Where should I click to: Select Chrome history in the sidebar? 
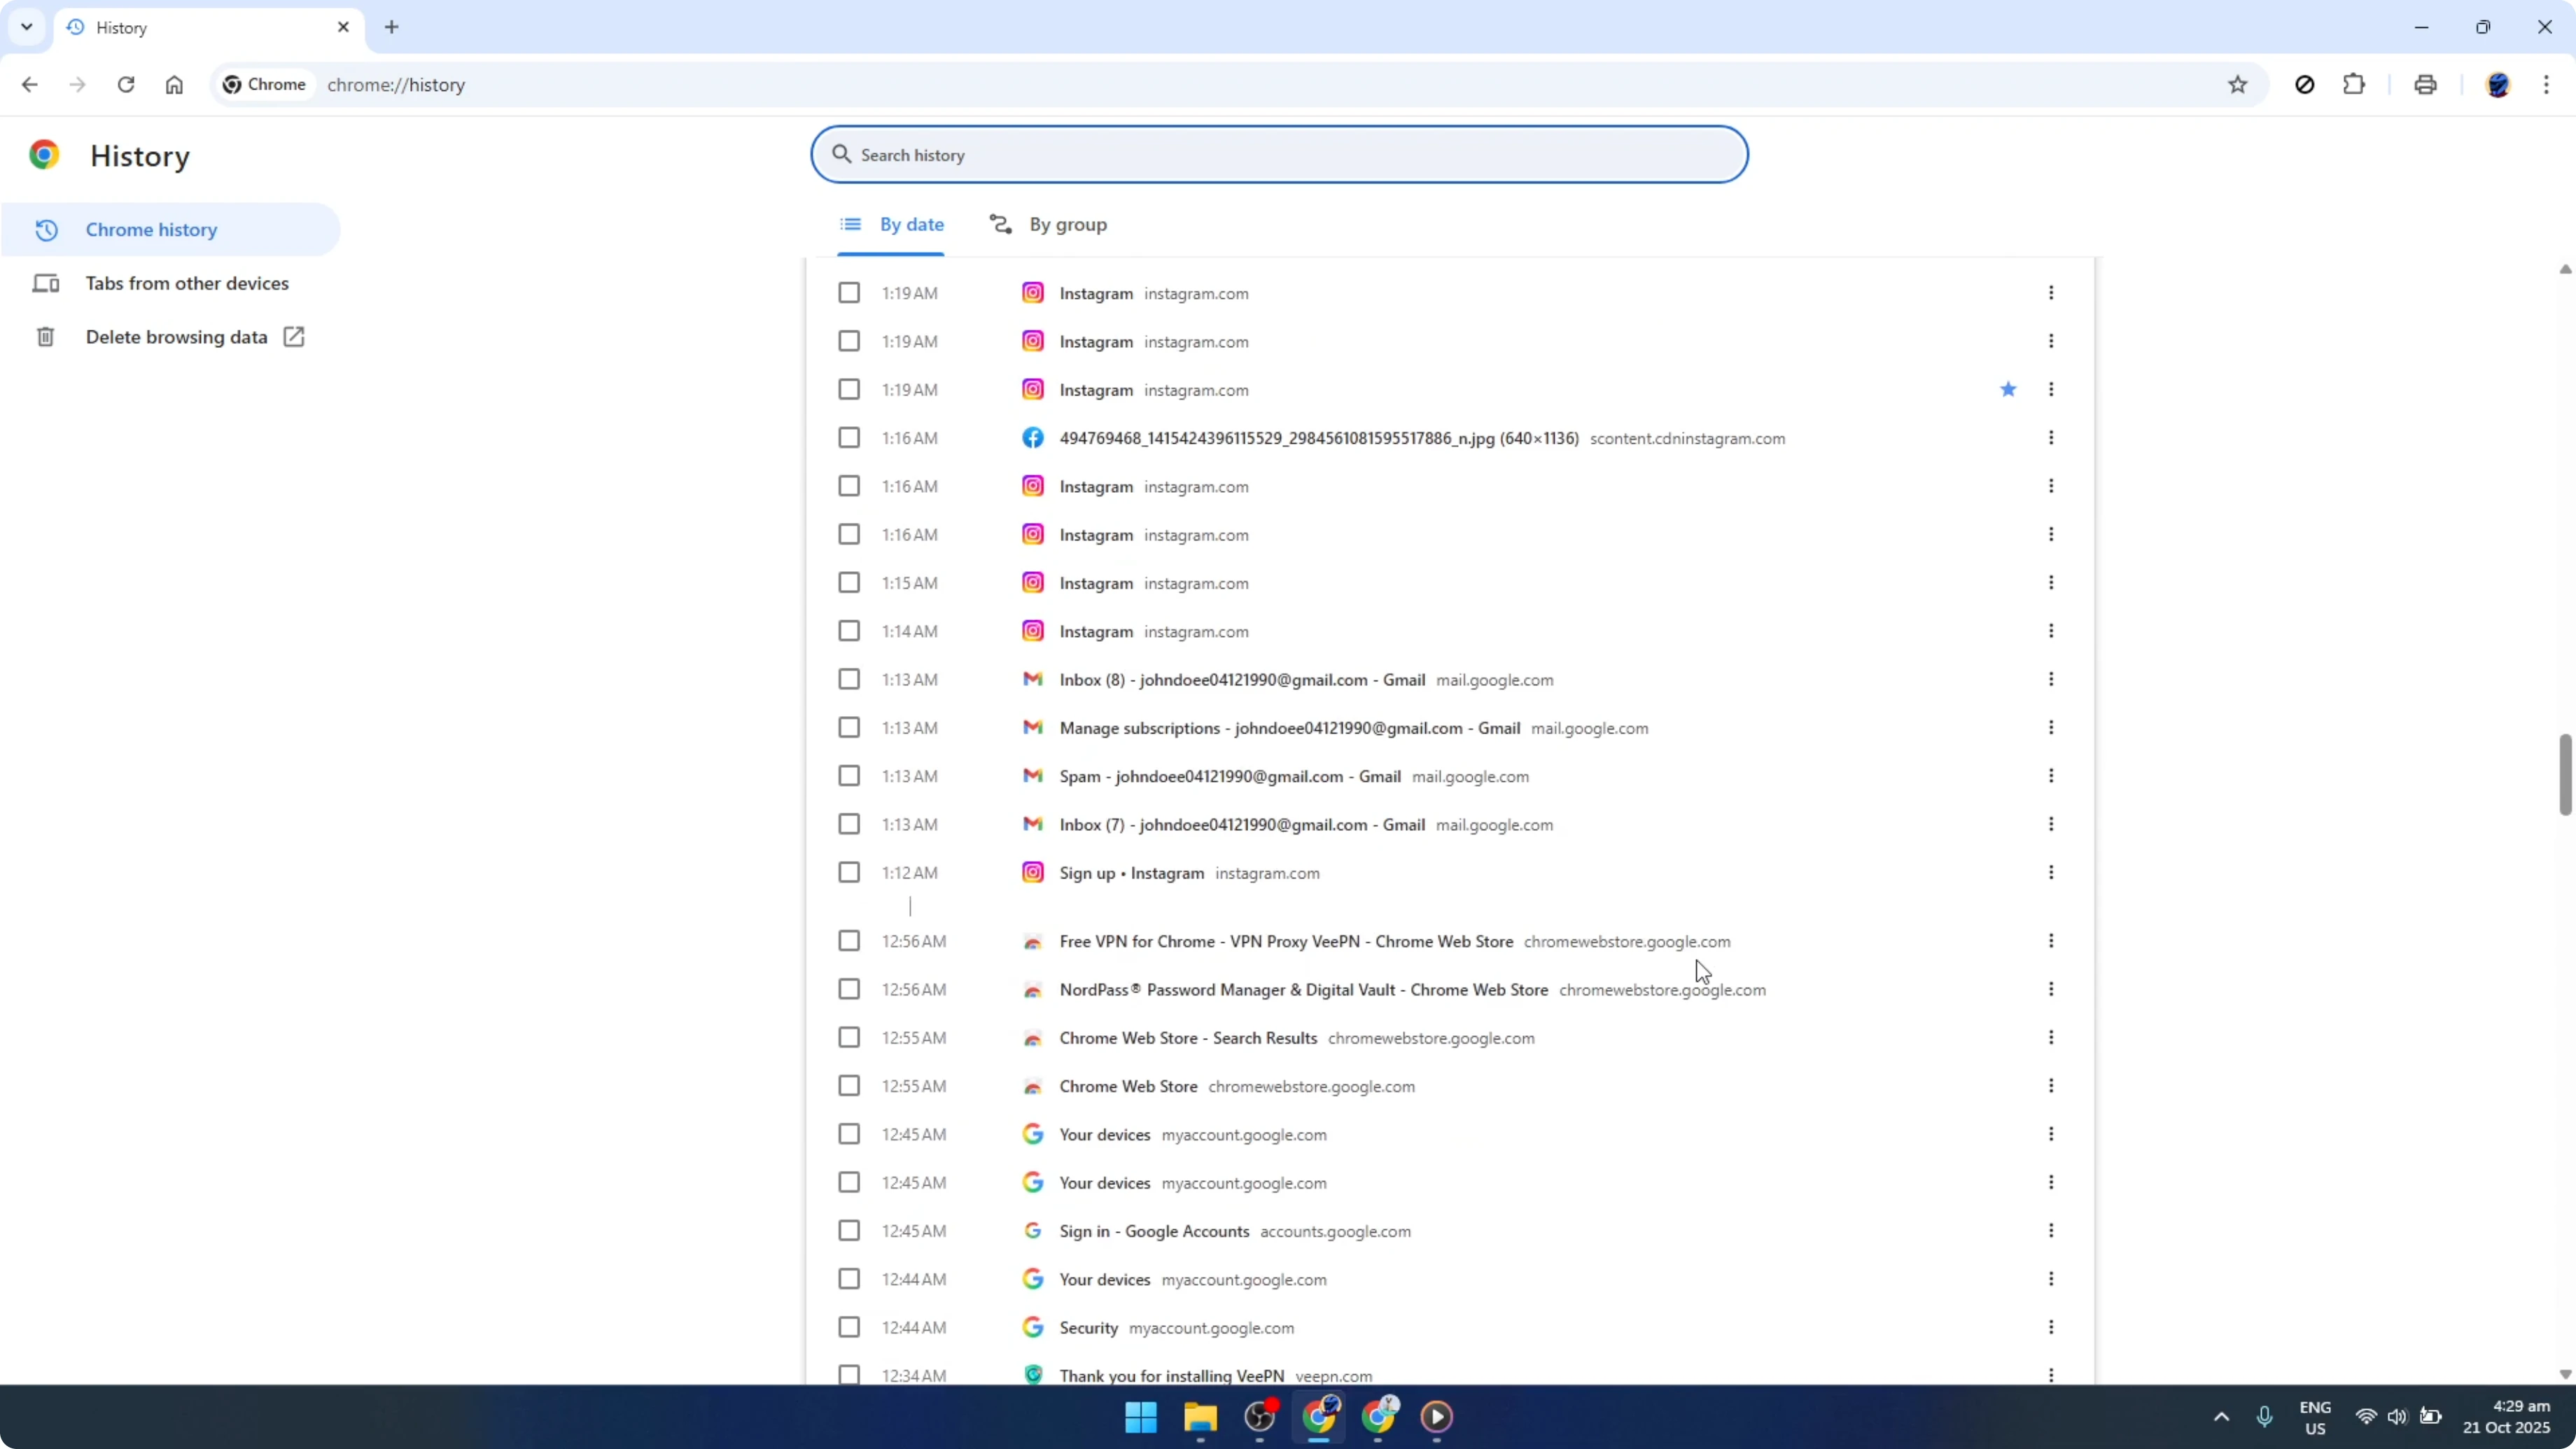coord(171,230)
